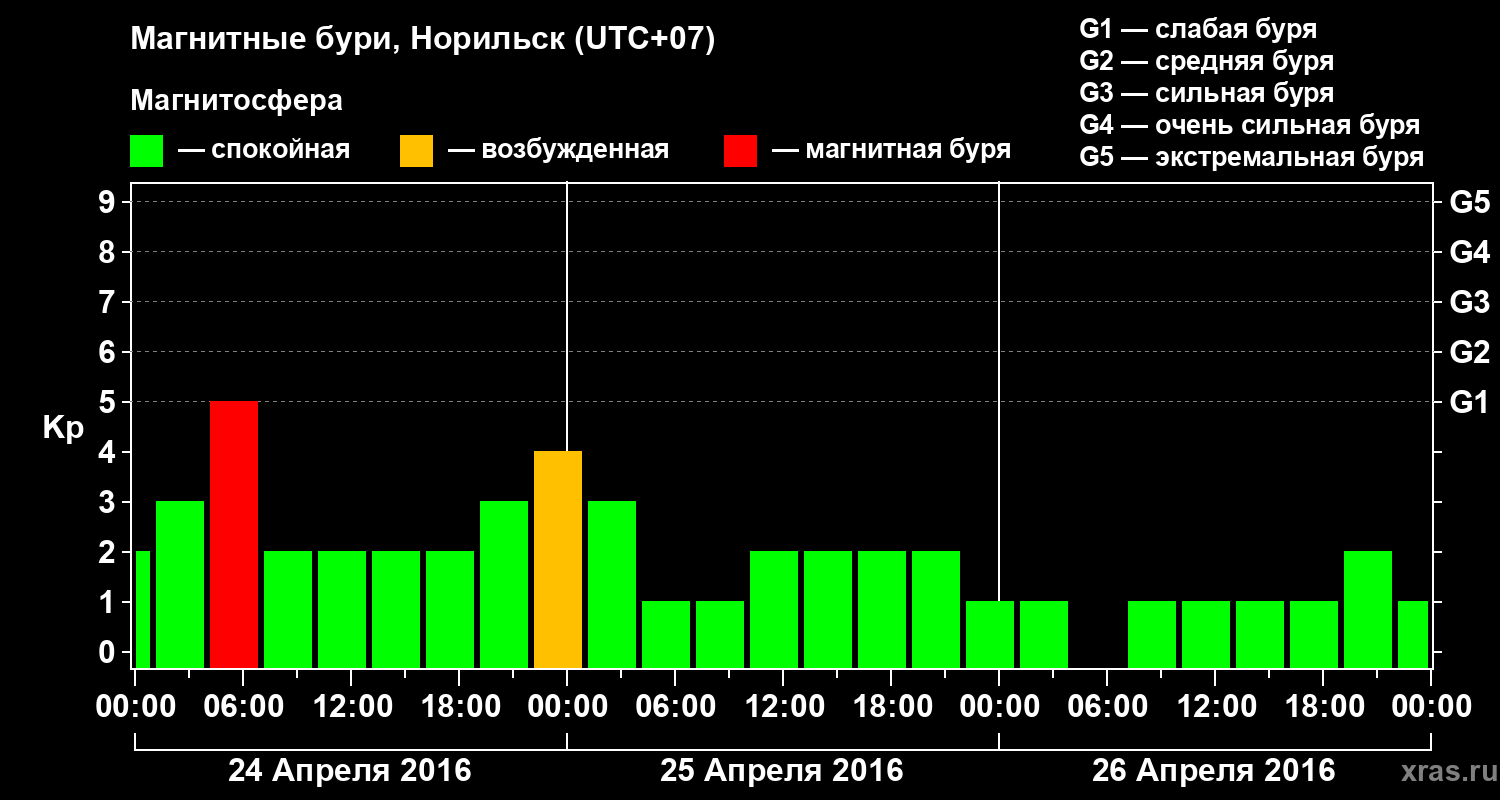This screenshot has width=1500, height=800.
Task: Click the G3 label on right axis
Action: pyautogui.click(x=1470, y=302)
